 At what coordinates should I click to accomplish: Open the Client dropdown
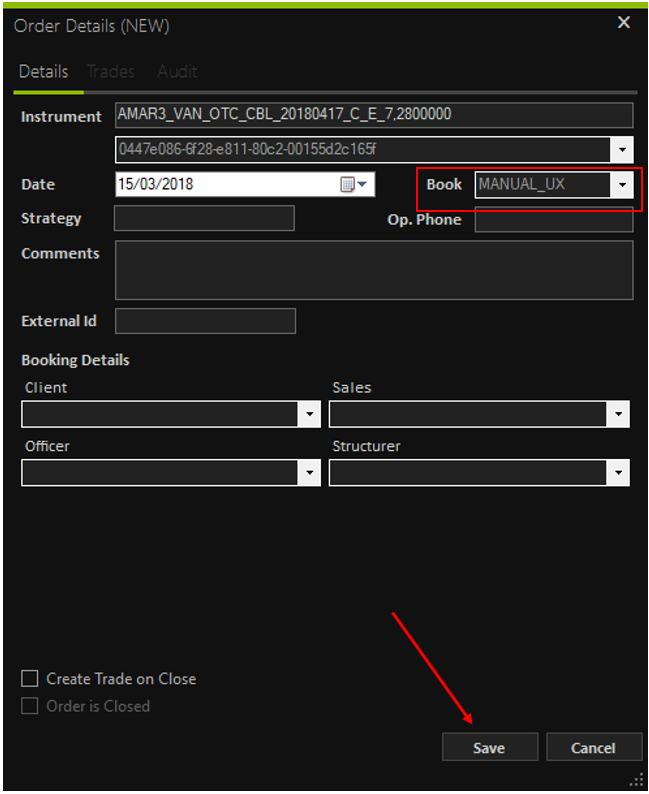click(x=309, y=414)
